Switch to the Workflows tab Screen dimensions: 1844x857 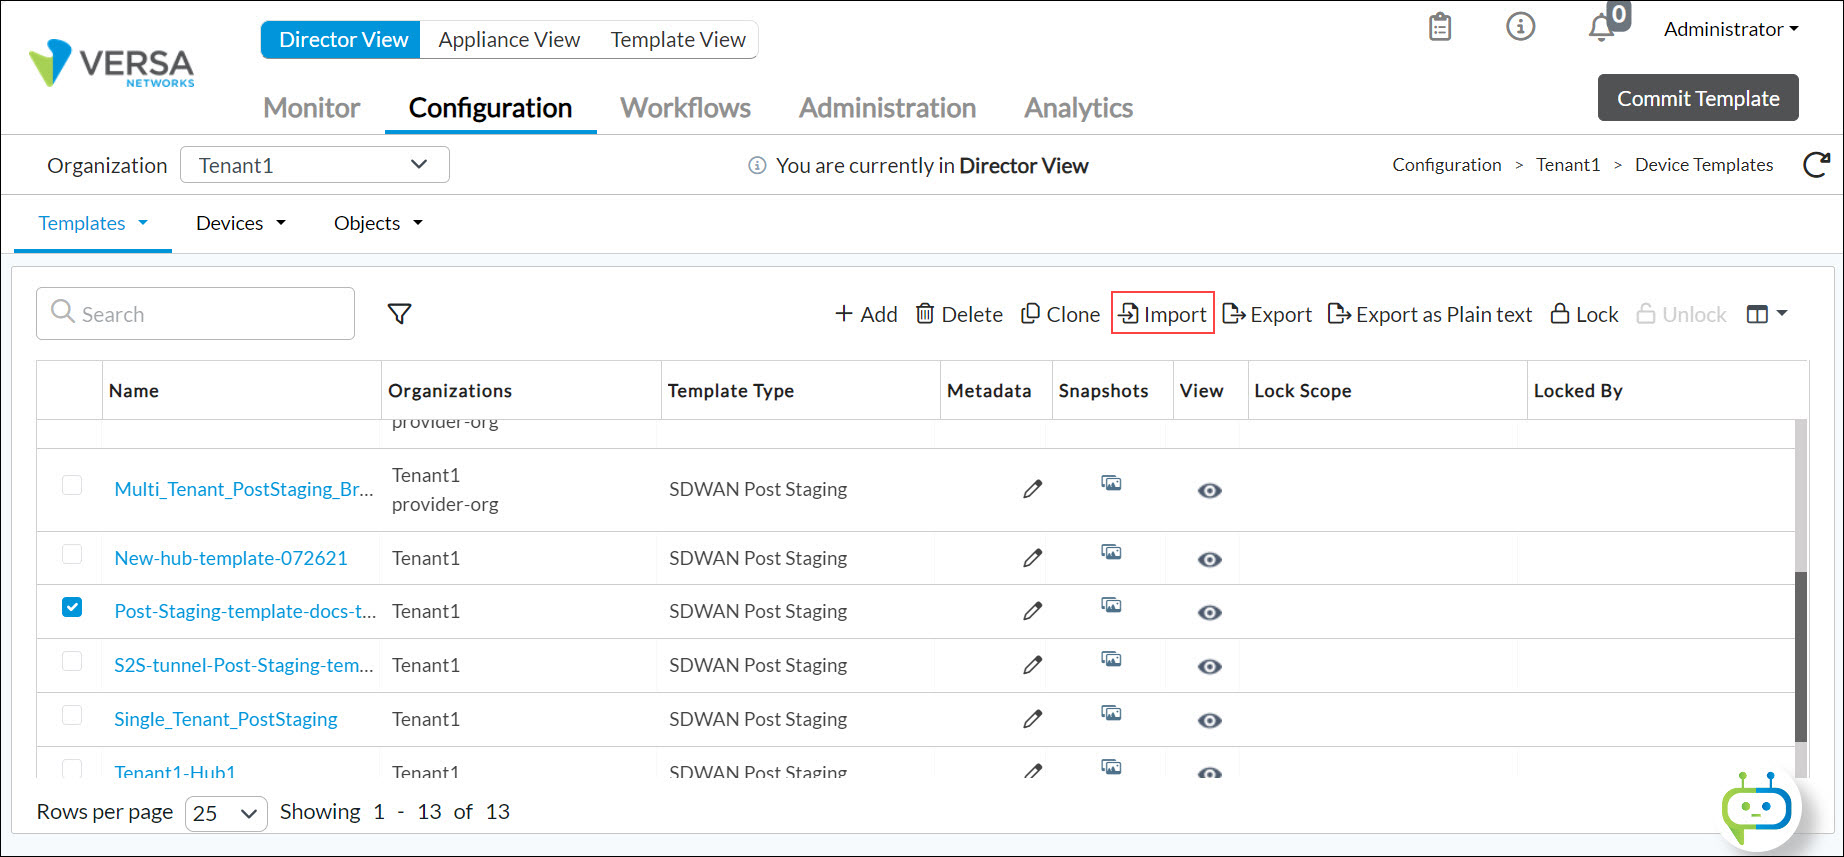point(685,108)
